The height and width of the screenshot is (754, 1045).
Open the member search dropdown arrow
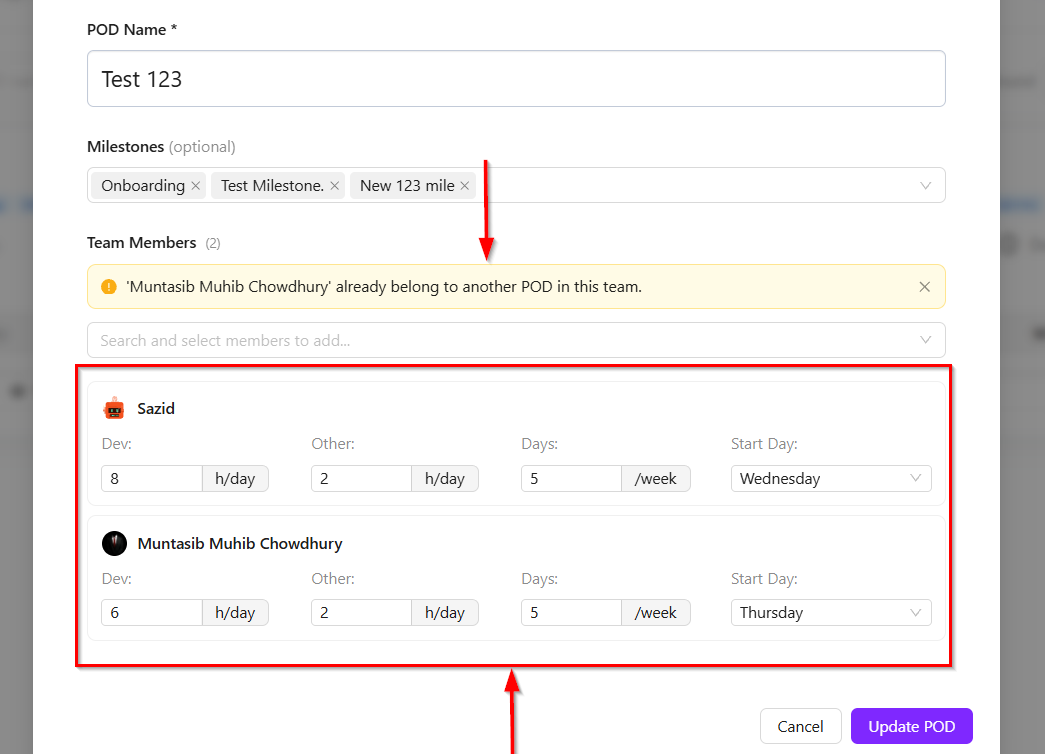925,340
